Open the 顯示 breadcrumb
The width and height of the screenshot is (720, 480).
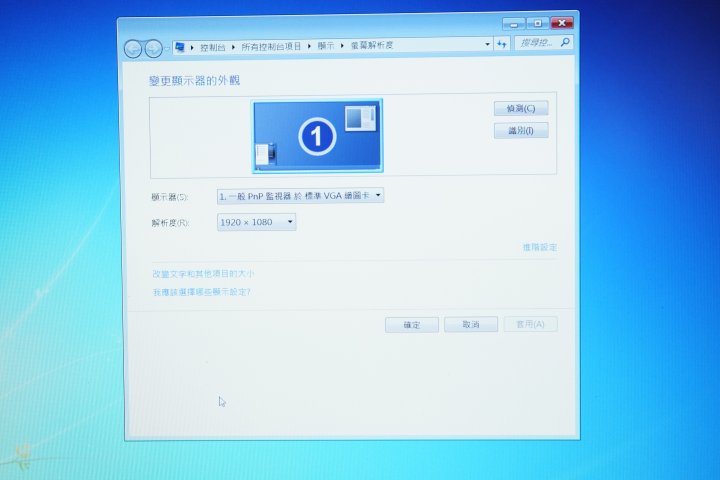(326, 46)
